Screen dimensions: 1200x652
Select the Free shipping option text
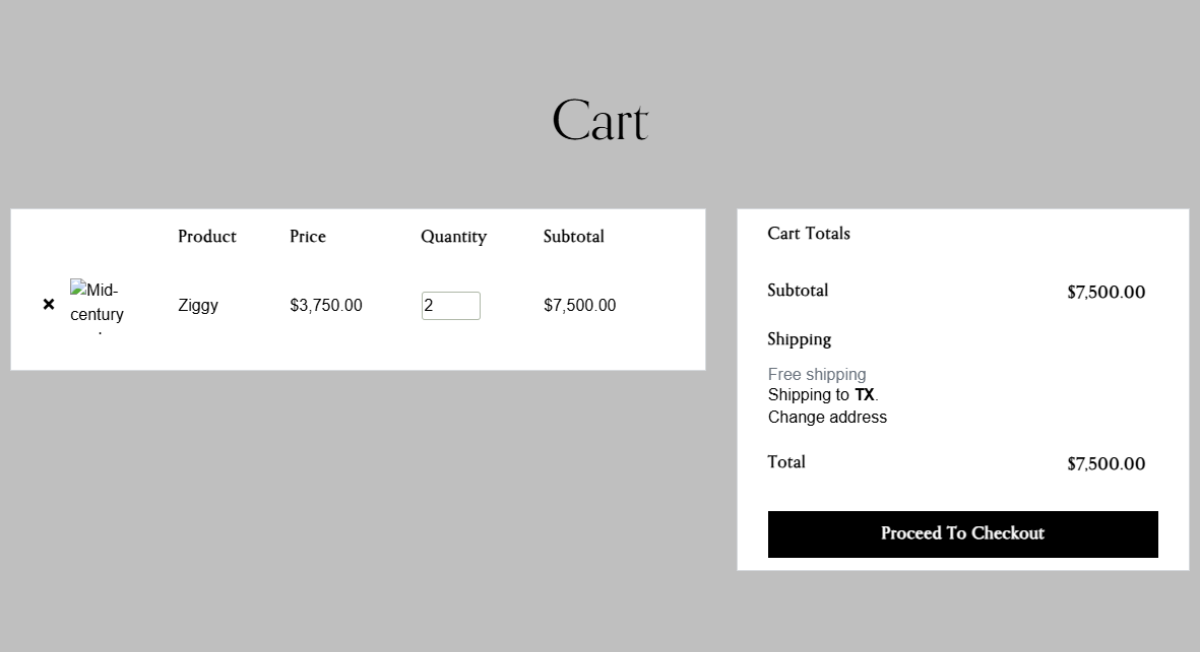(x=816, y=374)
